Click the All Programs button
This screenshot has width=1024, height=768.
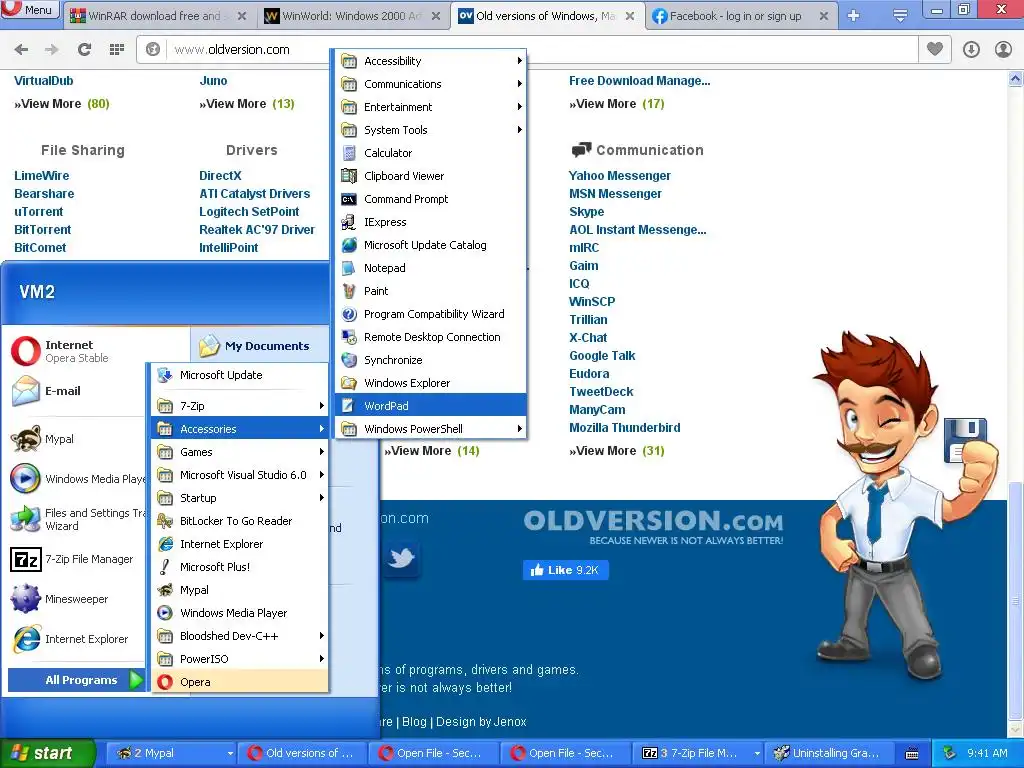coord(75,680)
